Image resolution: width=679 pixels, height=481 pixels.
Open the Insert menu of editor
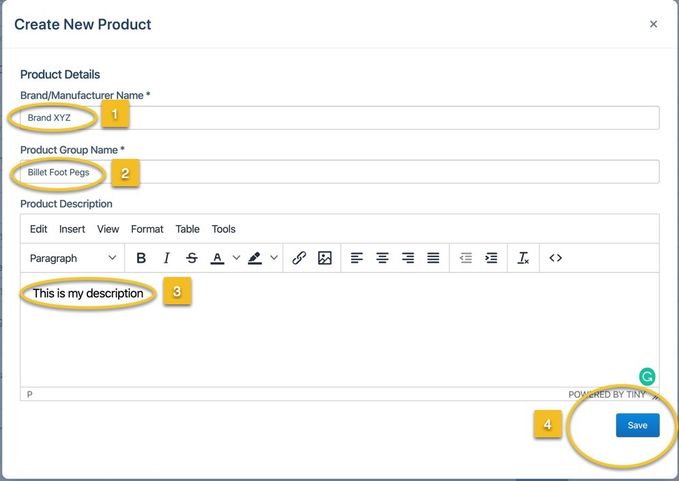tap(72, 229)
